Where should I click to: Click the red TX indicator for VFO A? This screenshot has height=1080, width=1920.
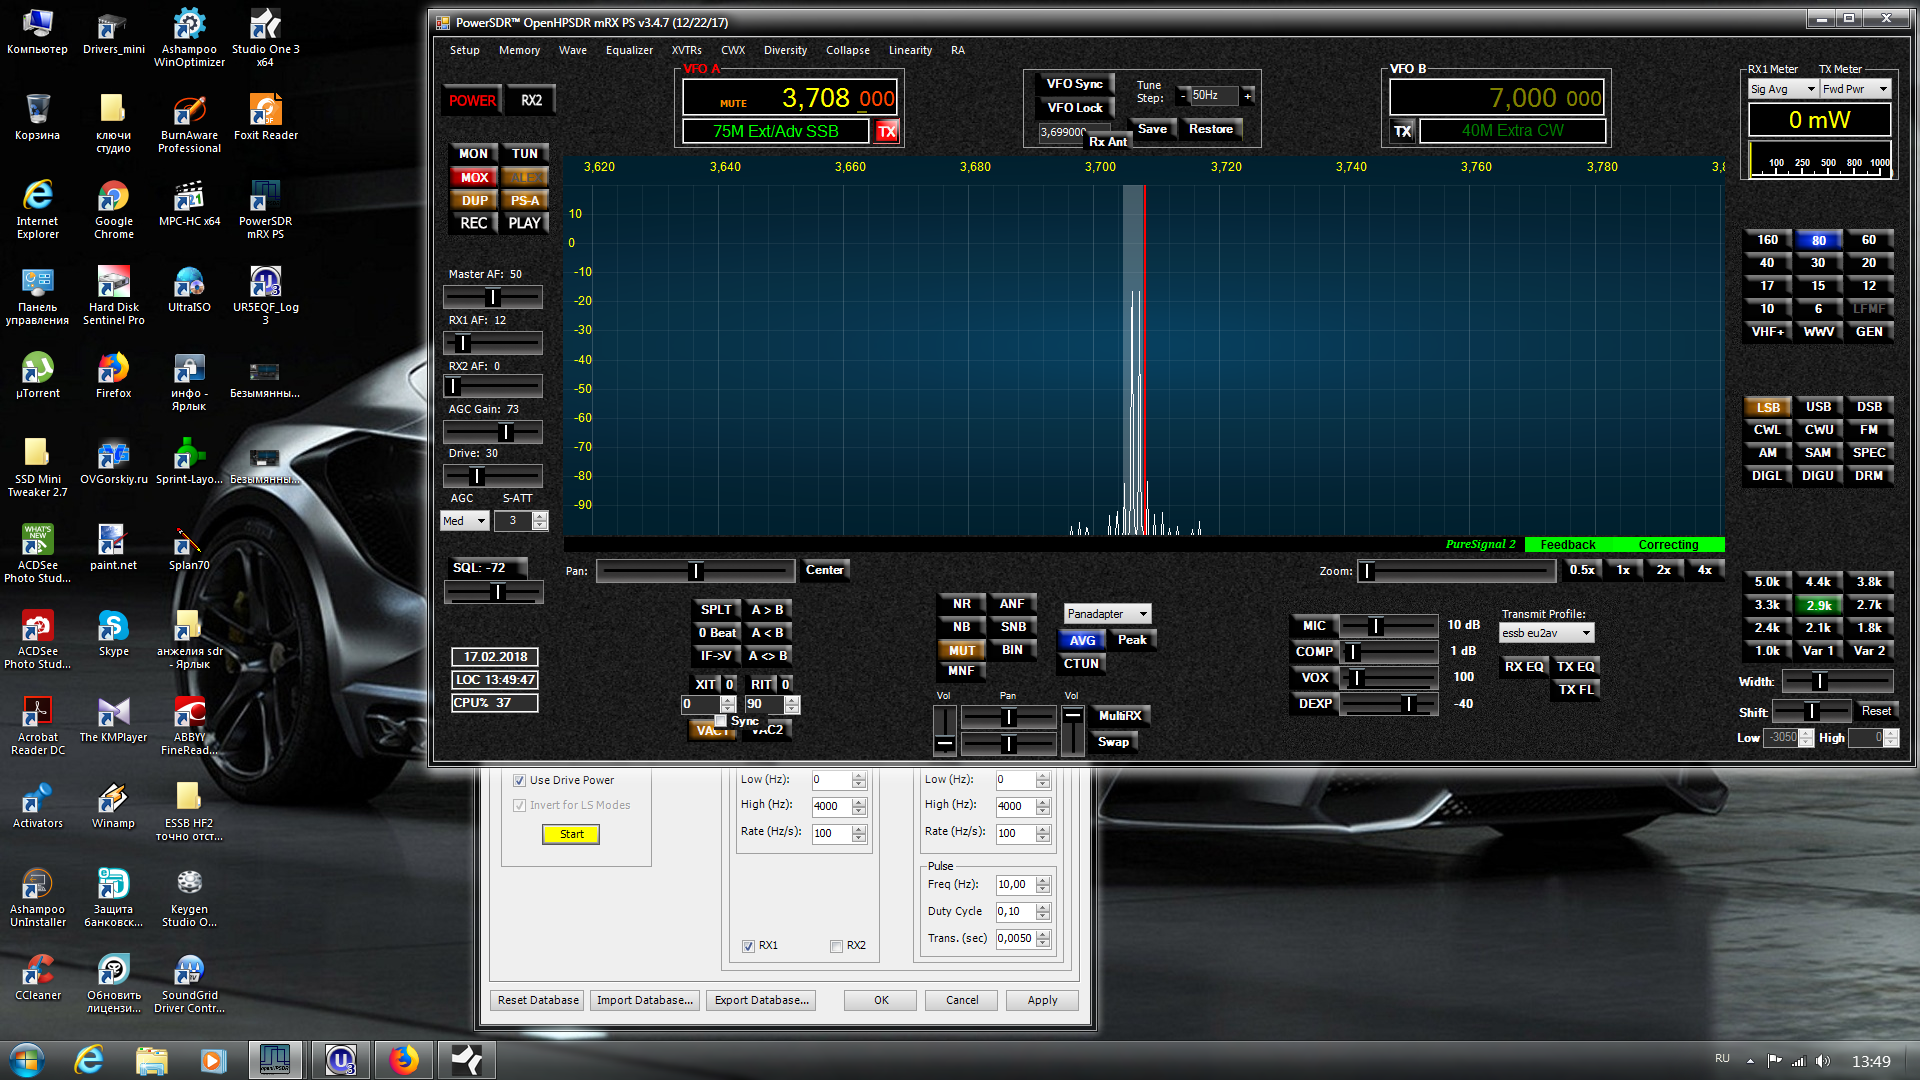coord(887,131)
